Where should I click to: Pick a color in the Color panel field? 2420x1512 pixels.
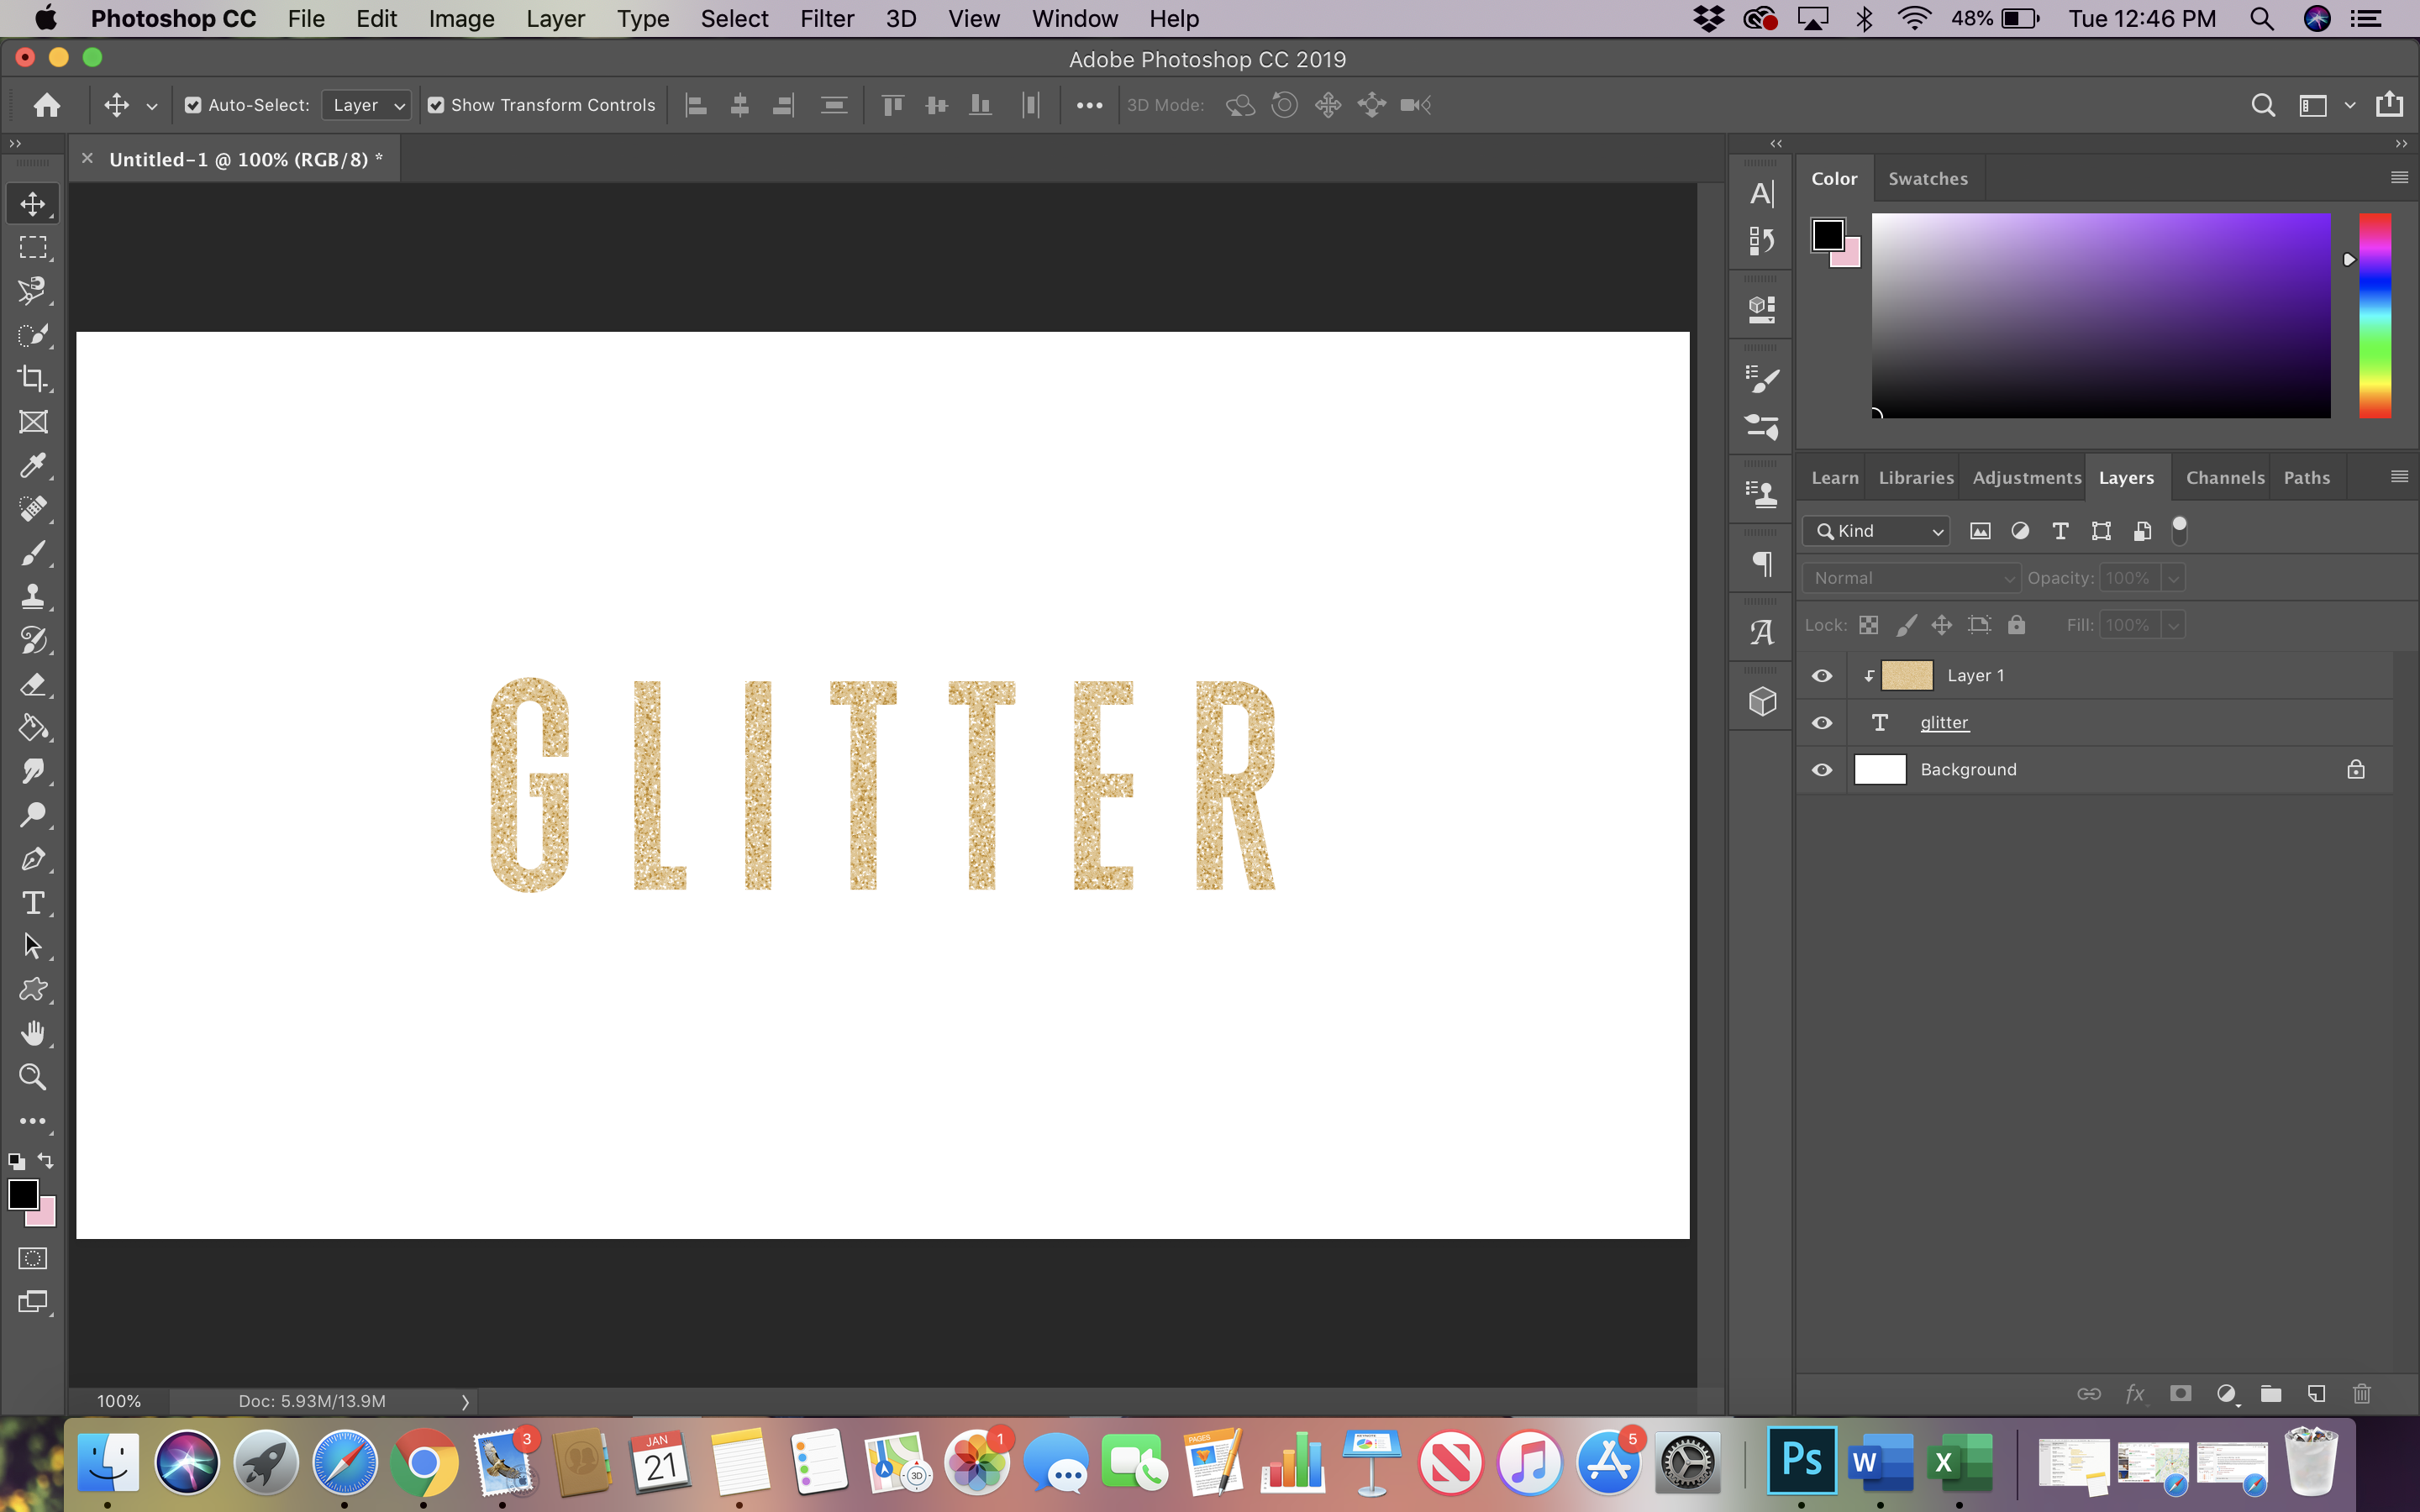coord(2101,315)
